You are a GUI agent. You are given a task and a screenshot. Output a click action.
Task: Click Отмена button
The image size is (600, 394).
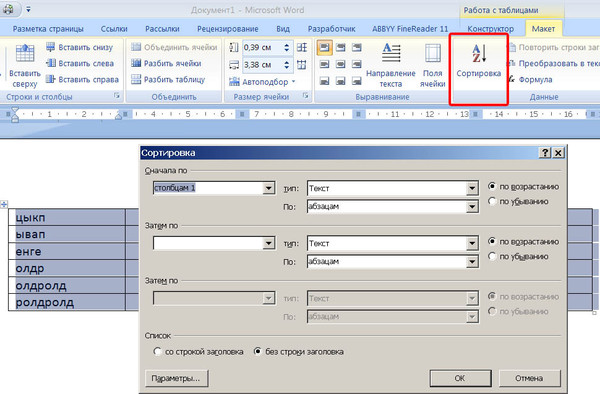[x=529, y=378]
